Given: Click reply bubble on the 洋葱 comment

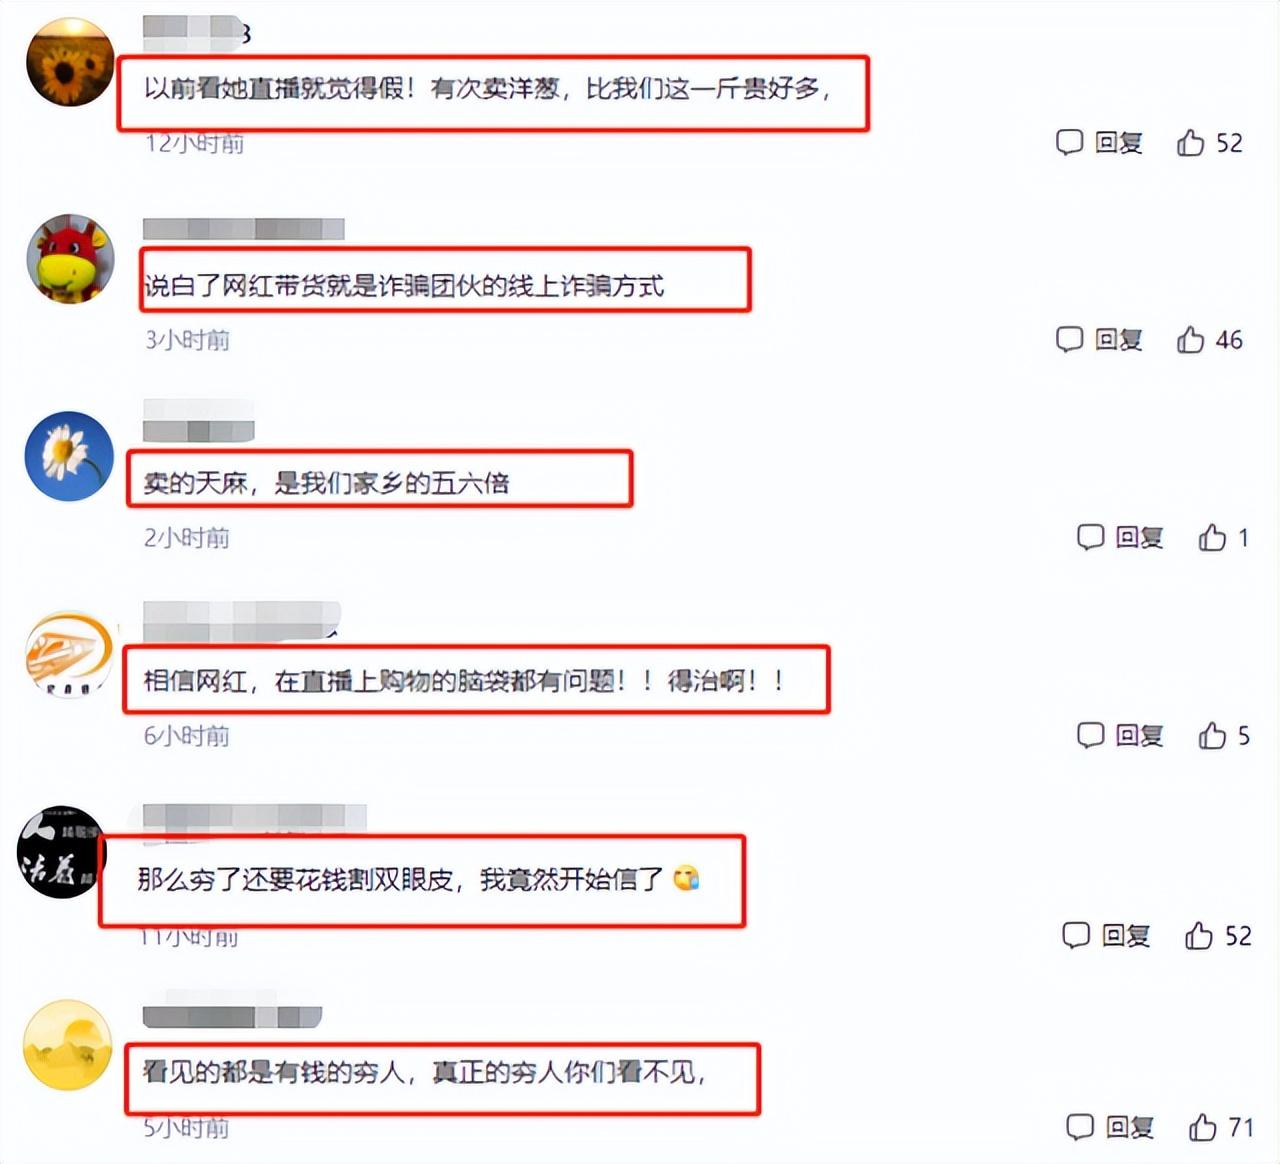Looking at the screenshot, I should [1069, 142].
